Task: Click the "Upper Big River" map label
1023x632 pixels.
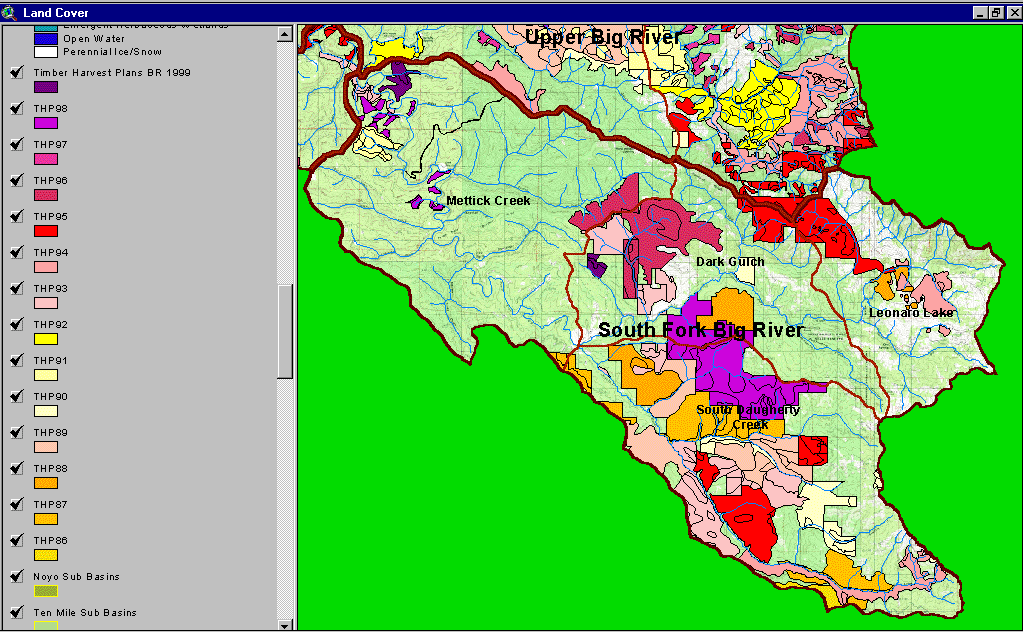Action: (603, 37)
